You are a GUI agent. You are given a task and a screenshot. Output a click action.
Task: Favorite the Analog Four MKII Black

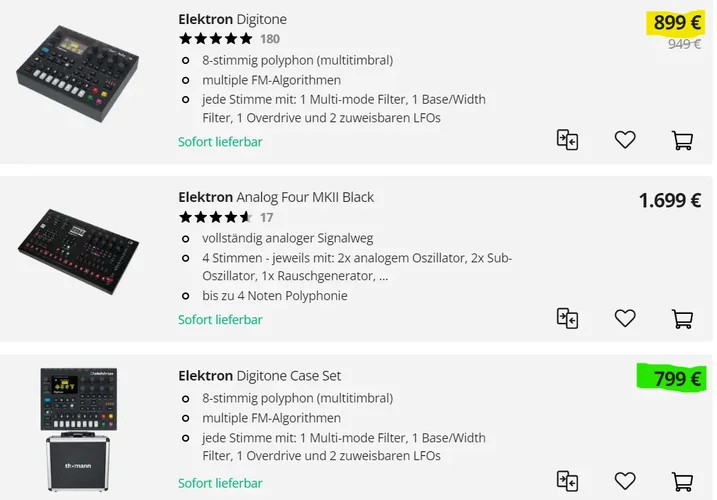[x=625, y=318]
